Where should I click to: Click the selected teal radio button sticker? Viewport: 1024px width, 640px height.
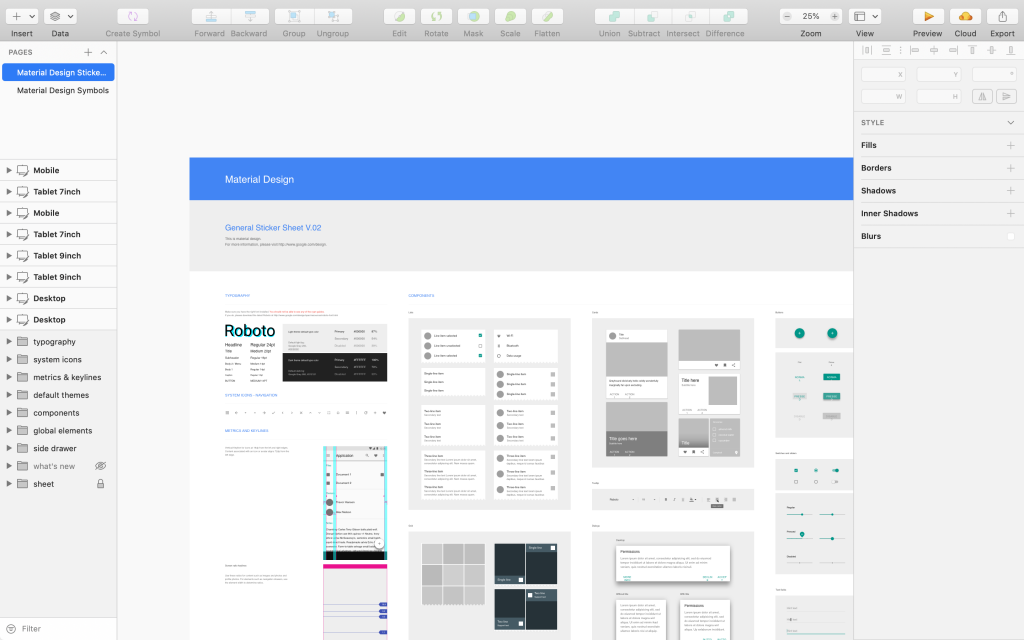[816, 470]
